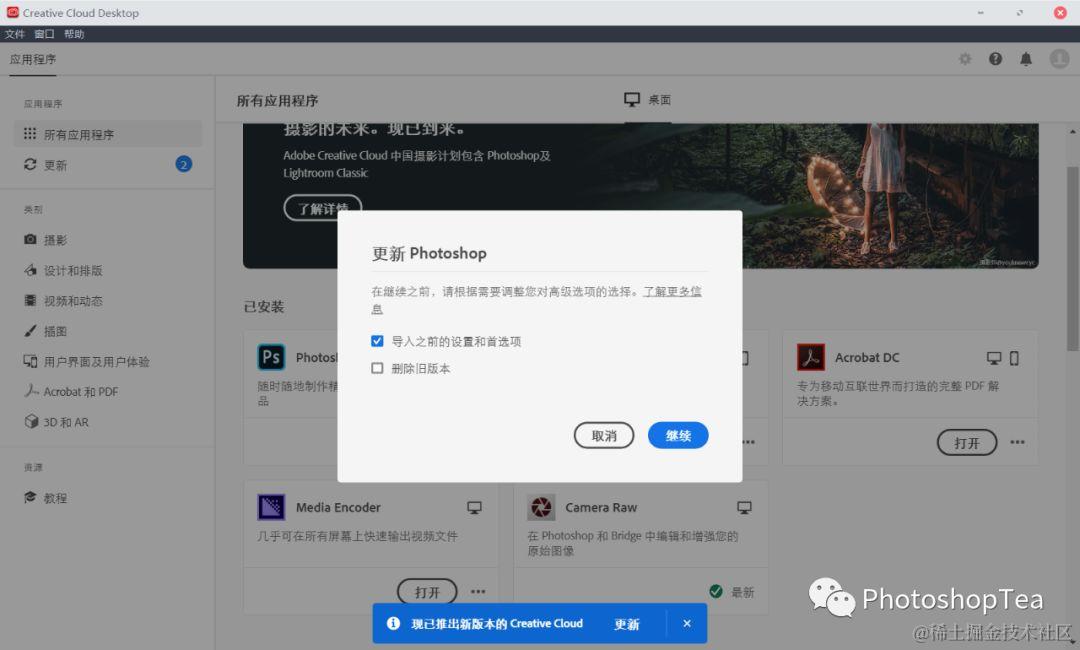Open Acrobat DC with 打开 button
Screen dimensions: 1080x650
pos(966,443)
